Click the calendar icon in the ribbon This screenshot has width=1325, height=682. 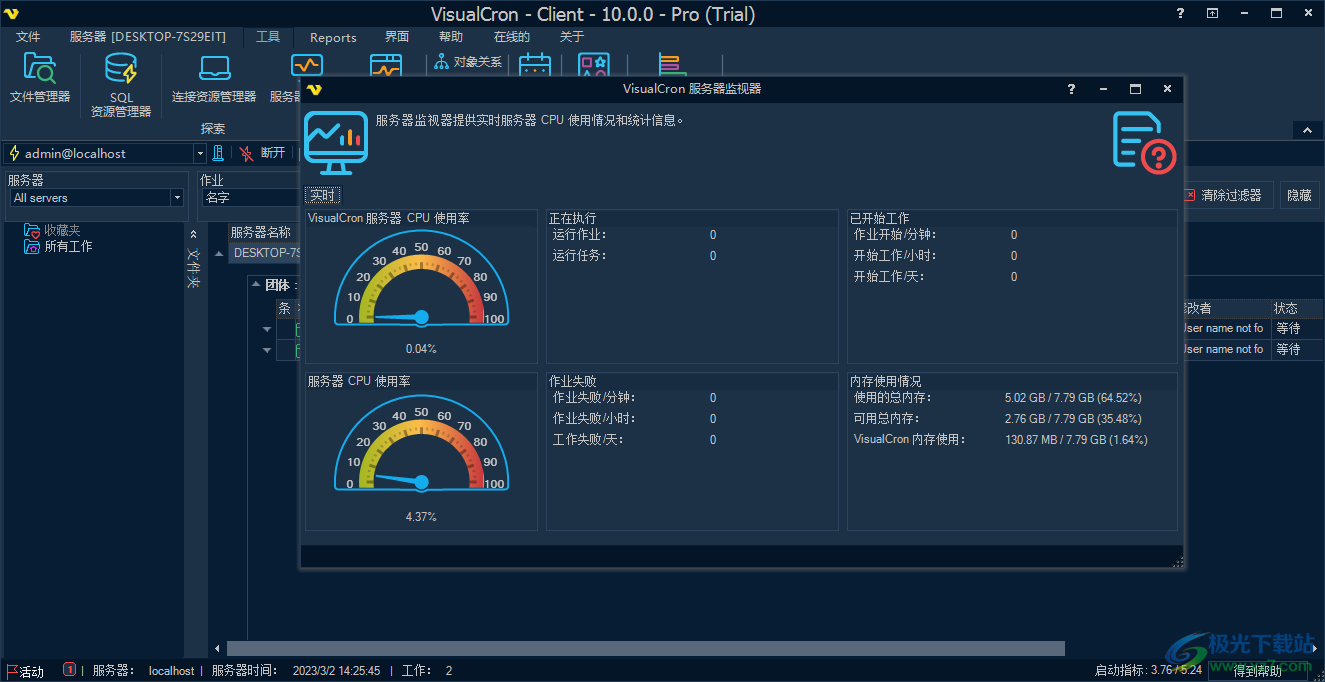tap(535, 64)
